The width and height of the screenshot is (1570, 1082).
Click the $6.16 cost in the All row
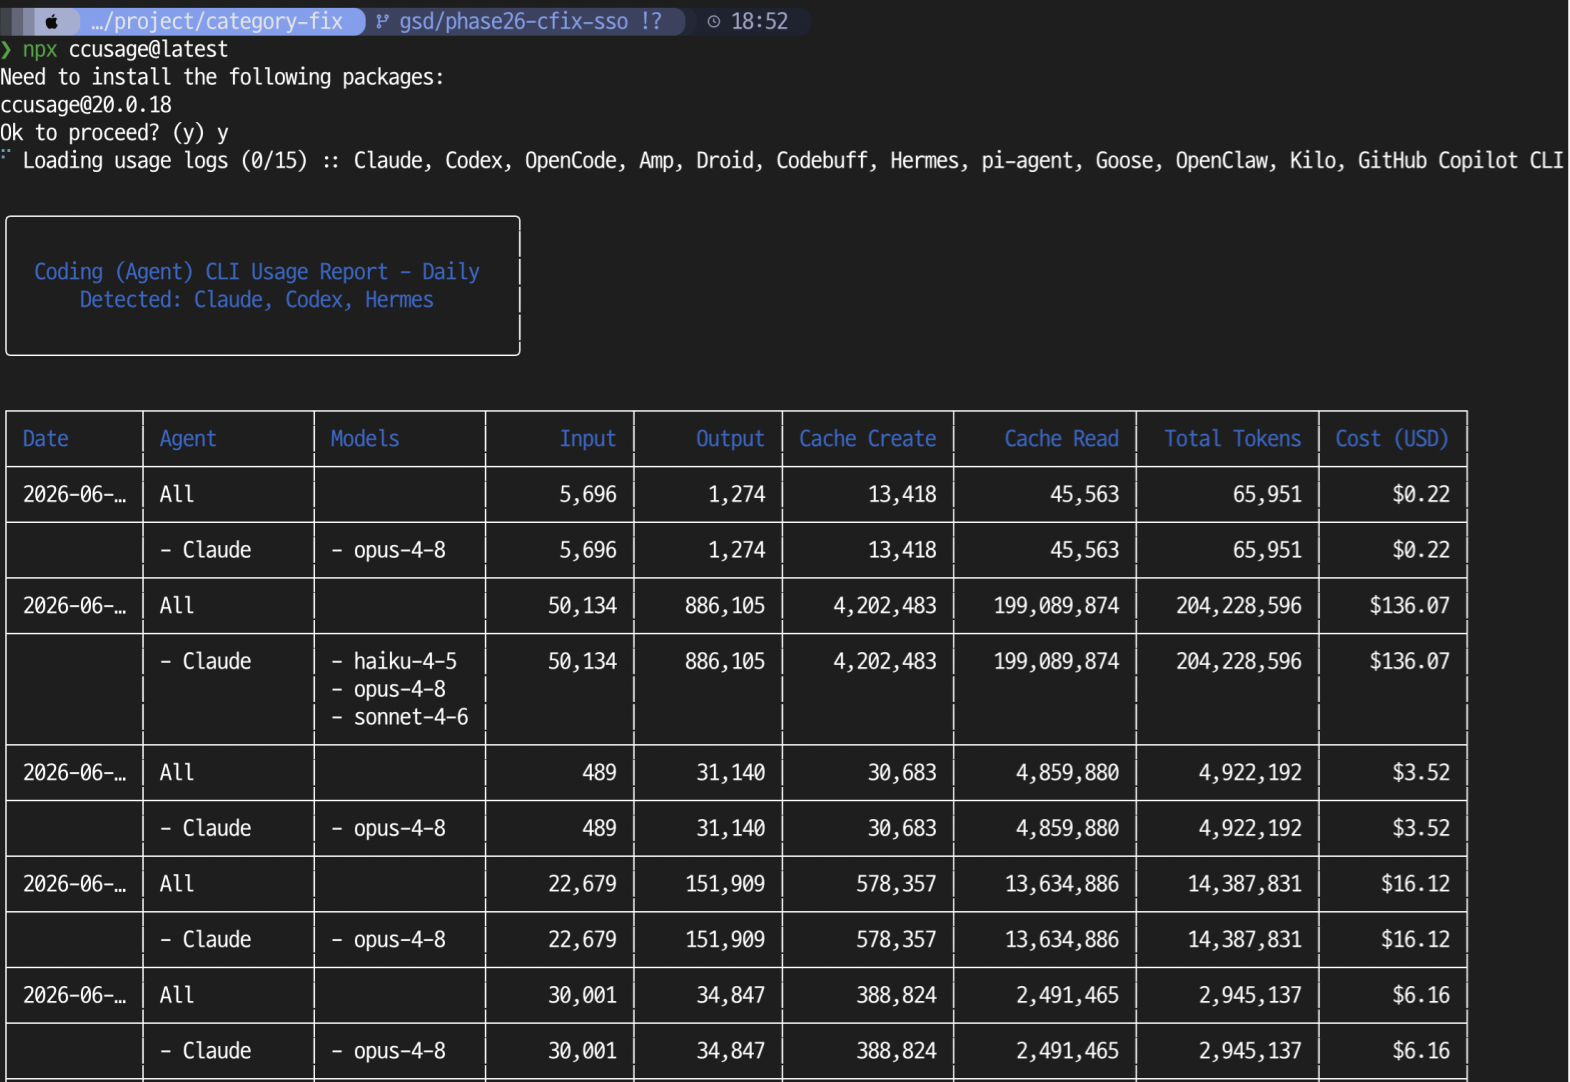pyautogui.click(x=1421, y=996)
